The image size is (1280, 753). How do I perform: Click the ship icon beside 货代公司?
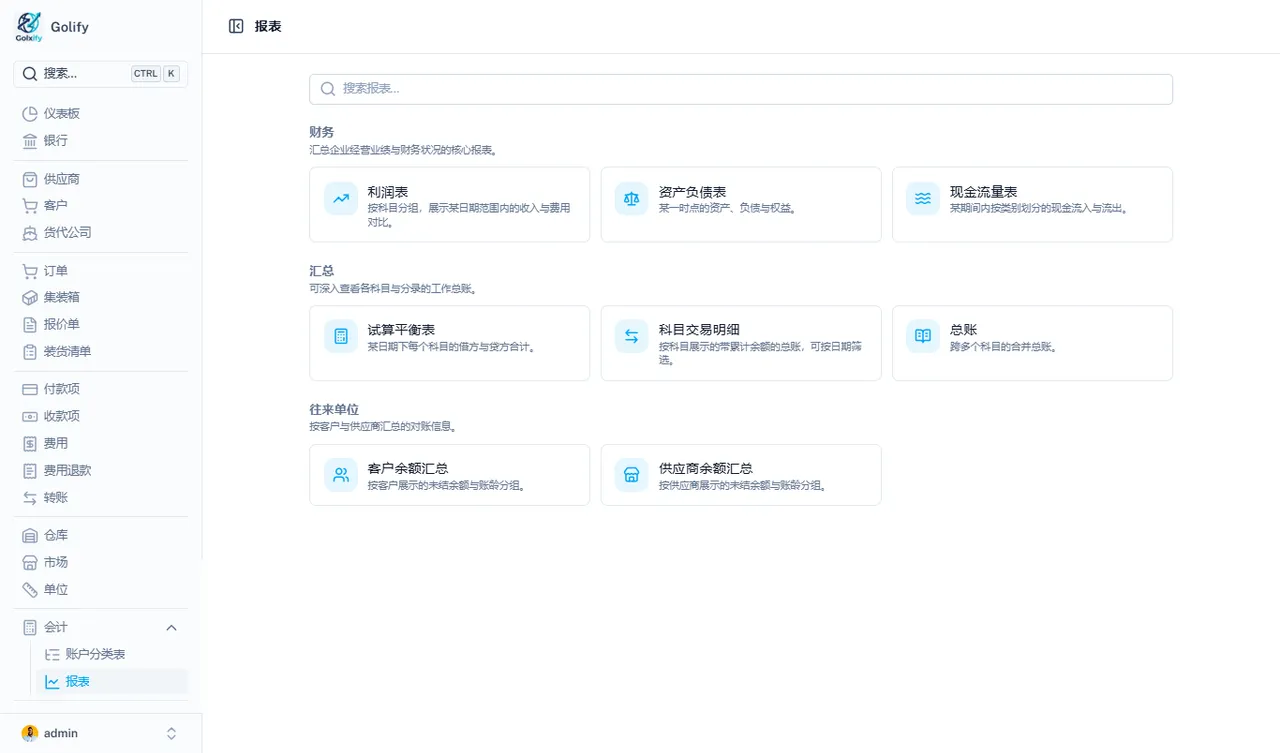coord(30,233)
